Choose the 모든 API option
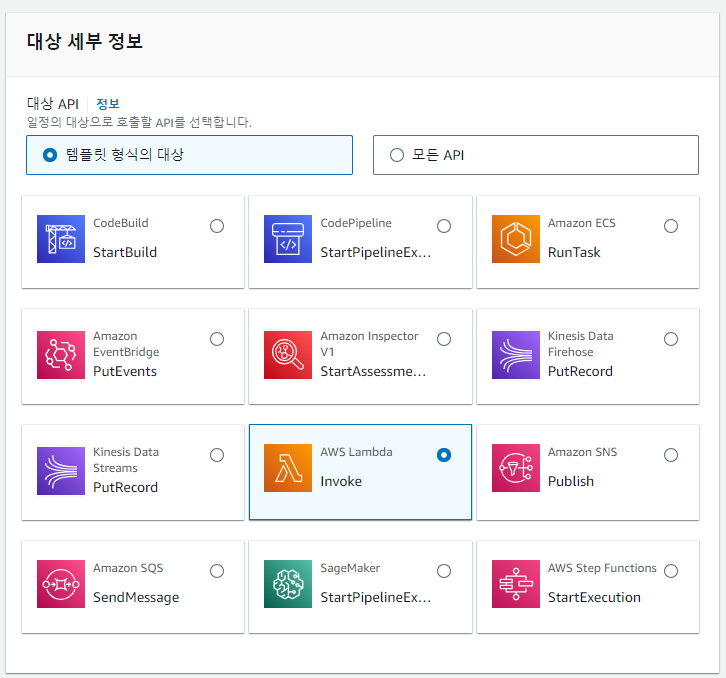Viewport: 726px width, 678px height. (x=536, y=155)
